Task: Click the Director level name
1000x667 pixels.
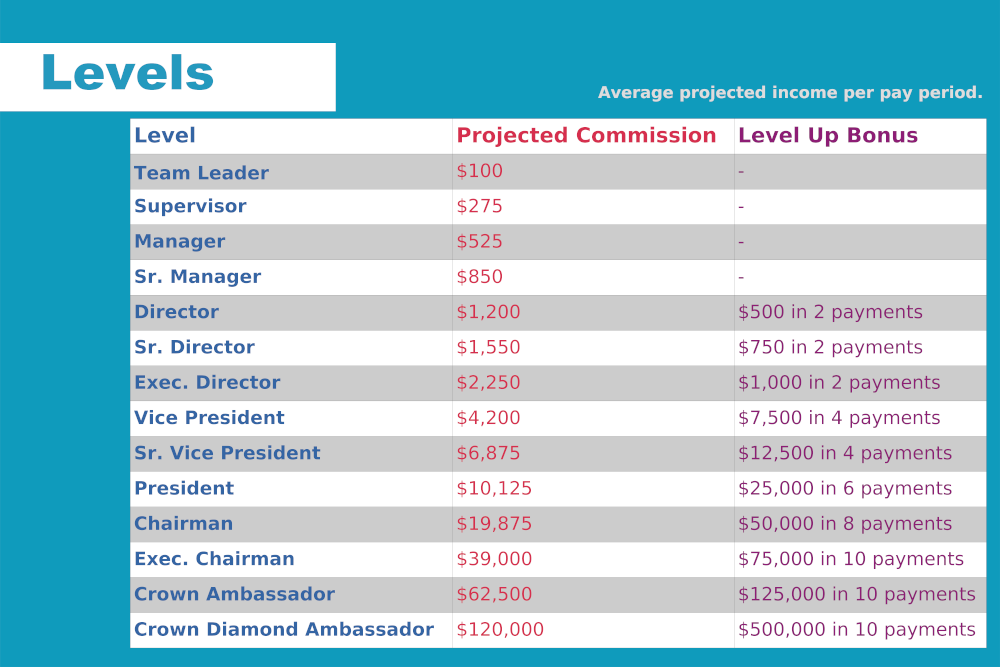Action: click(176, 312)
